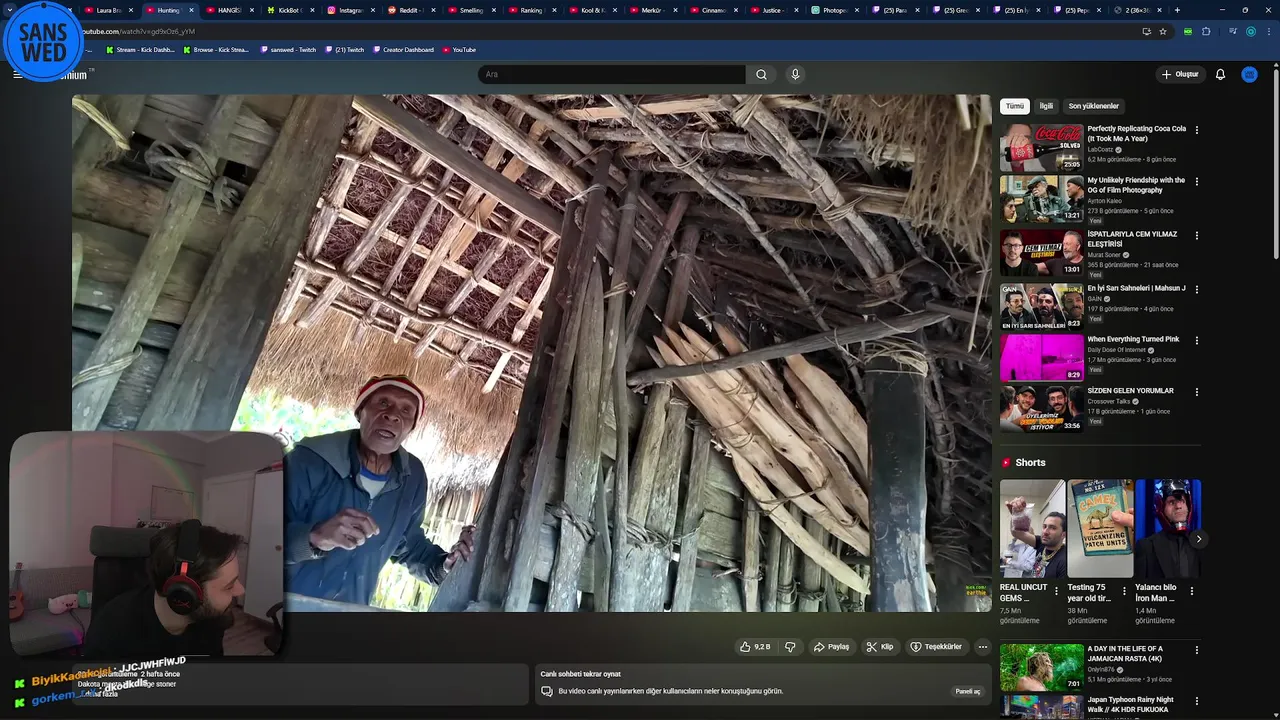Open options for Jamaican Rasta video
The image size is (1280, 720).
(x=1196, y=650)
